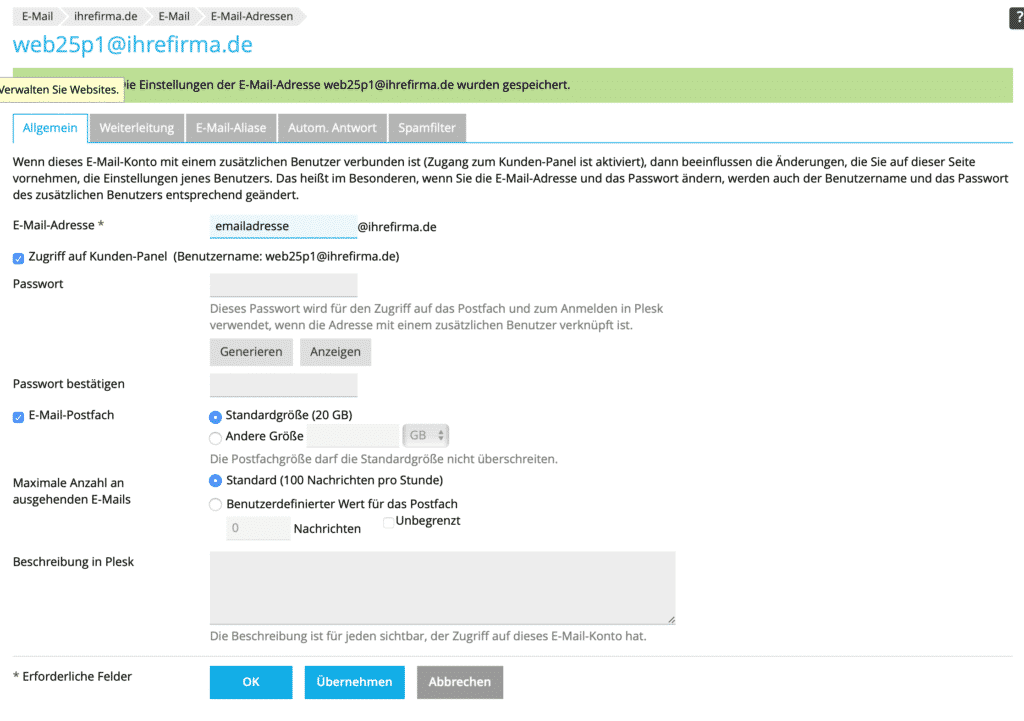The width and height of the screenshot is (1024, 721).
Task: Click into the Passwort bestätigen field
Action: 283,385
